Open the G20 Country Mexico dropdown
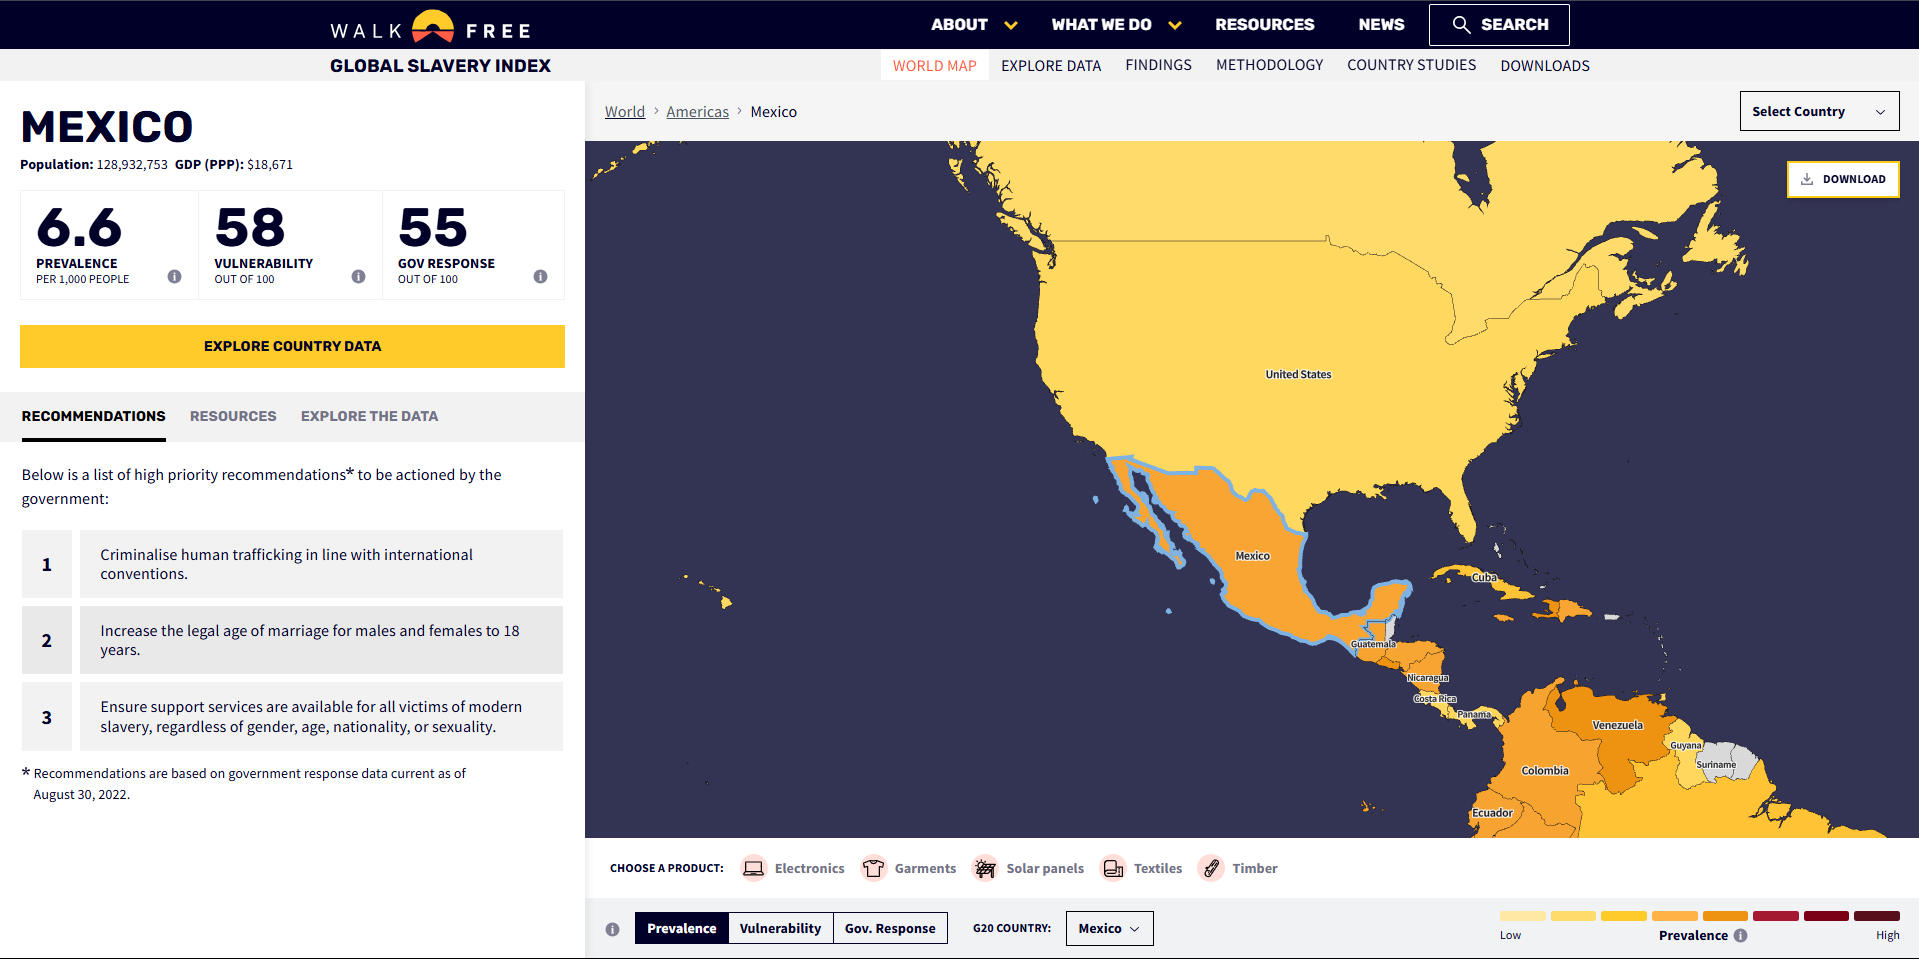Screen dimensions: 1919x959 click(x=1109, y=928)
